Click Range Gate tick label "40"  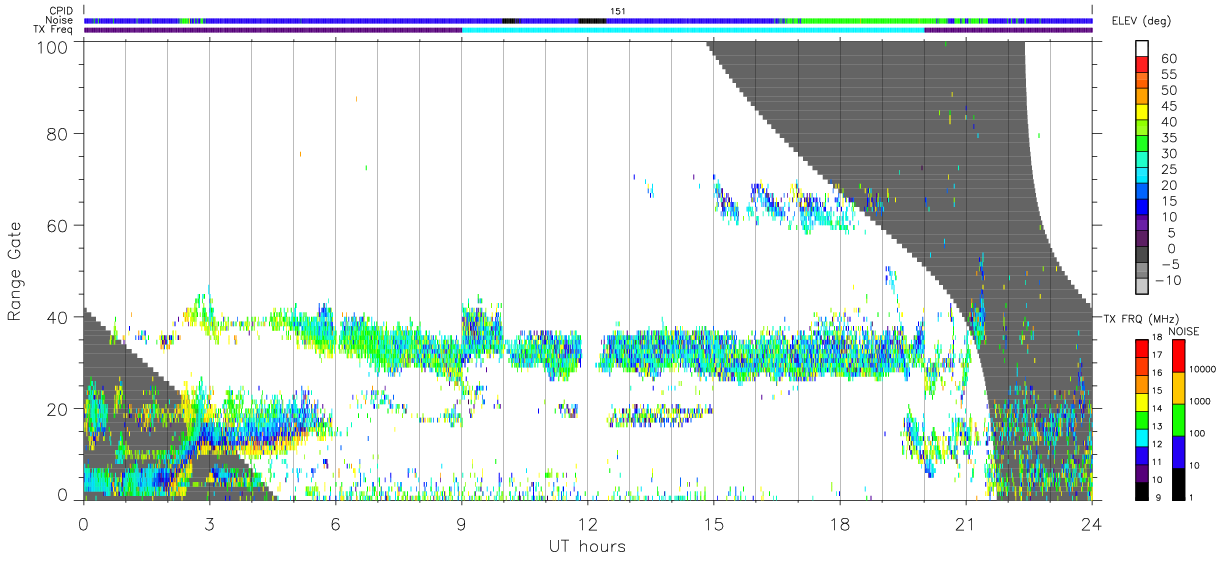[x=59, y=317]
